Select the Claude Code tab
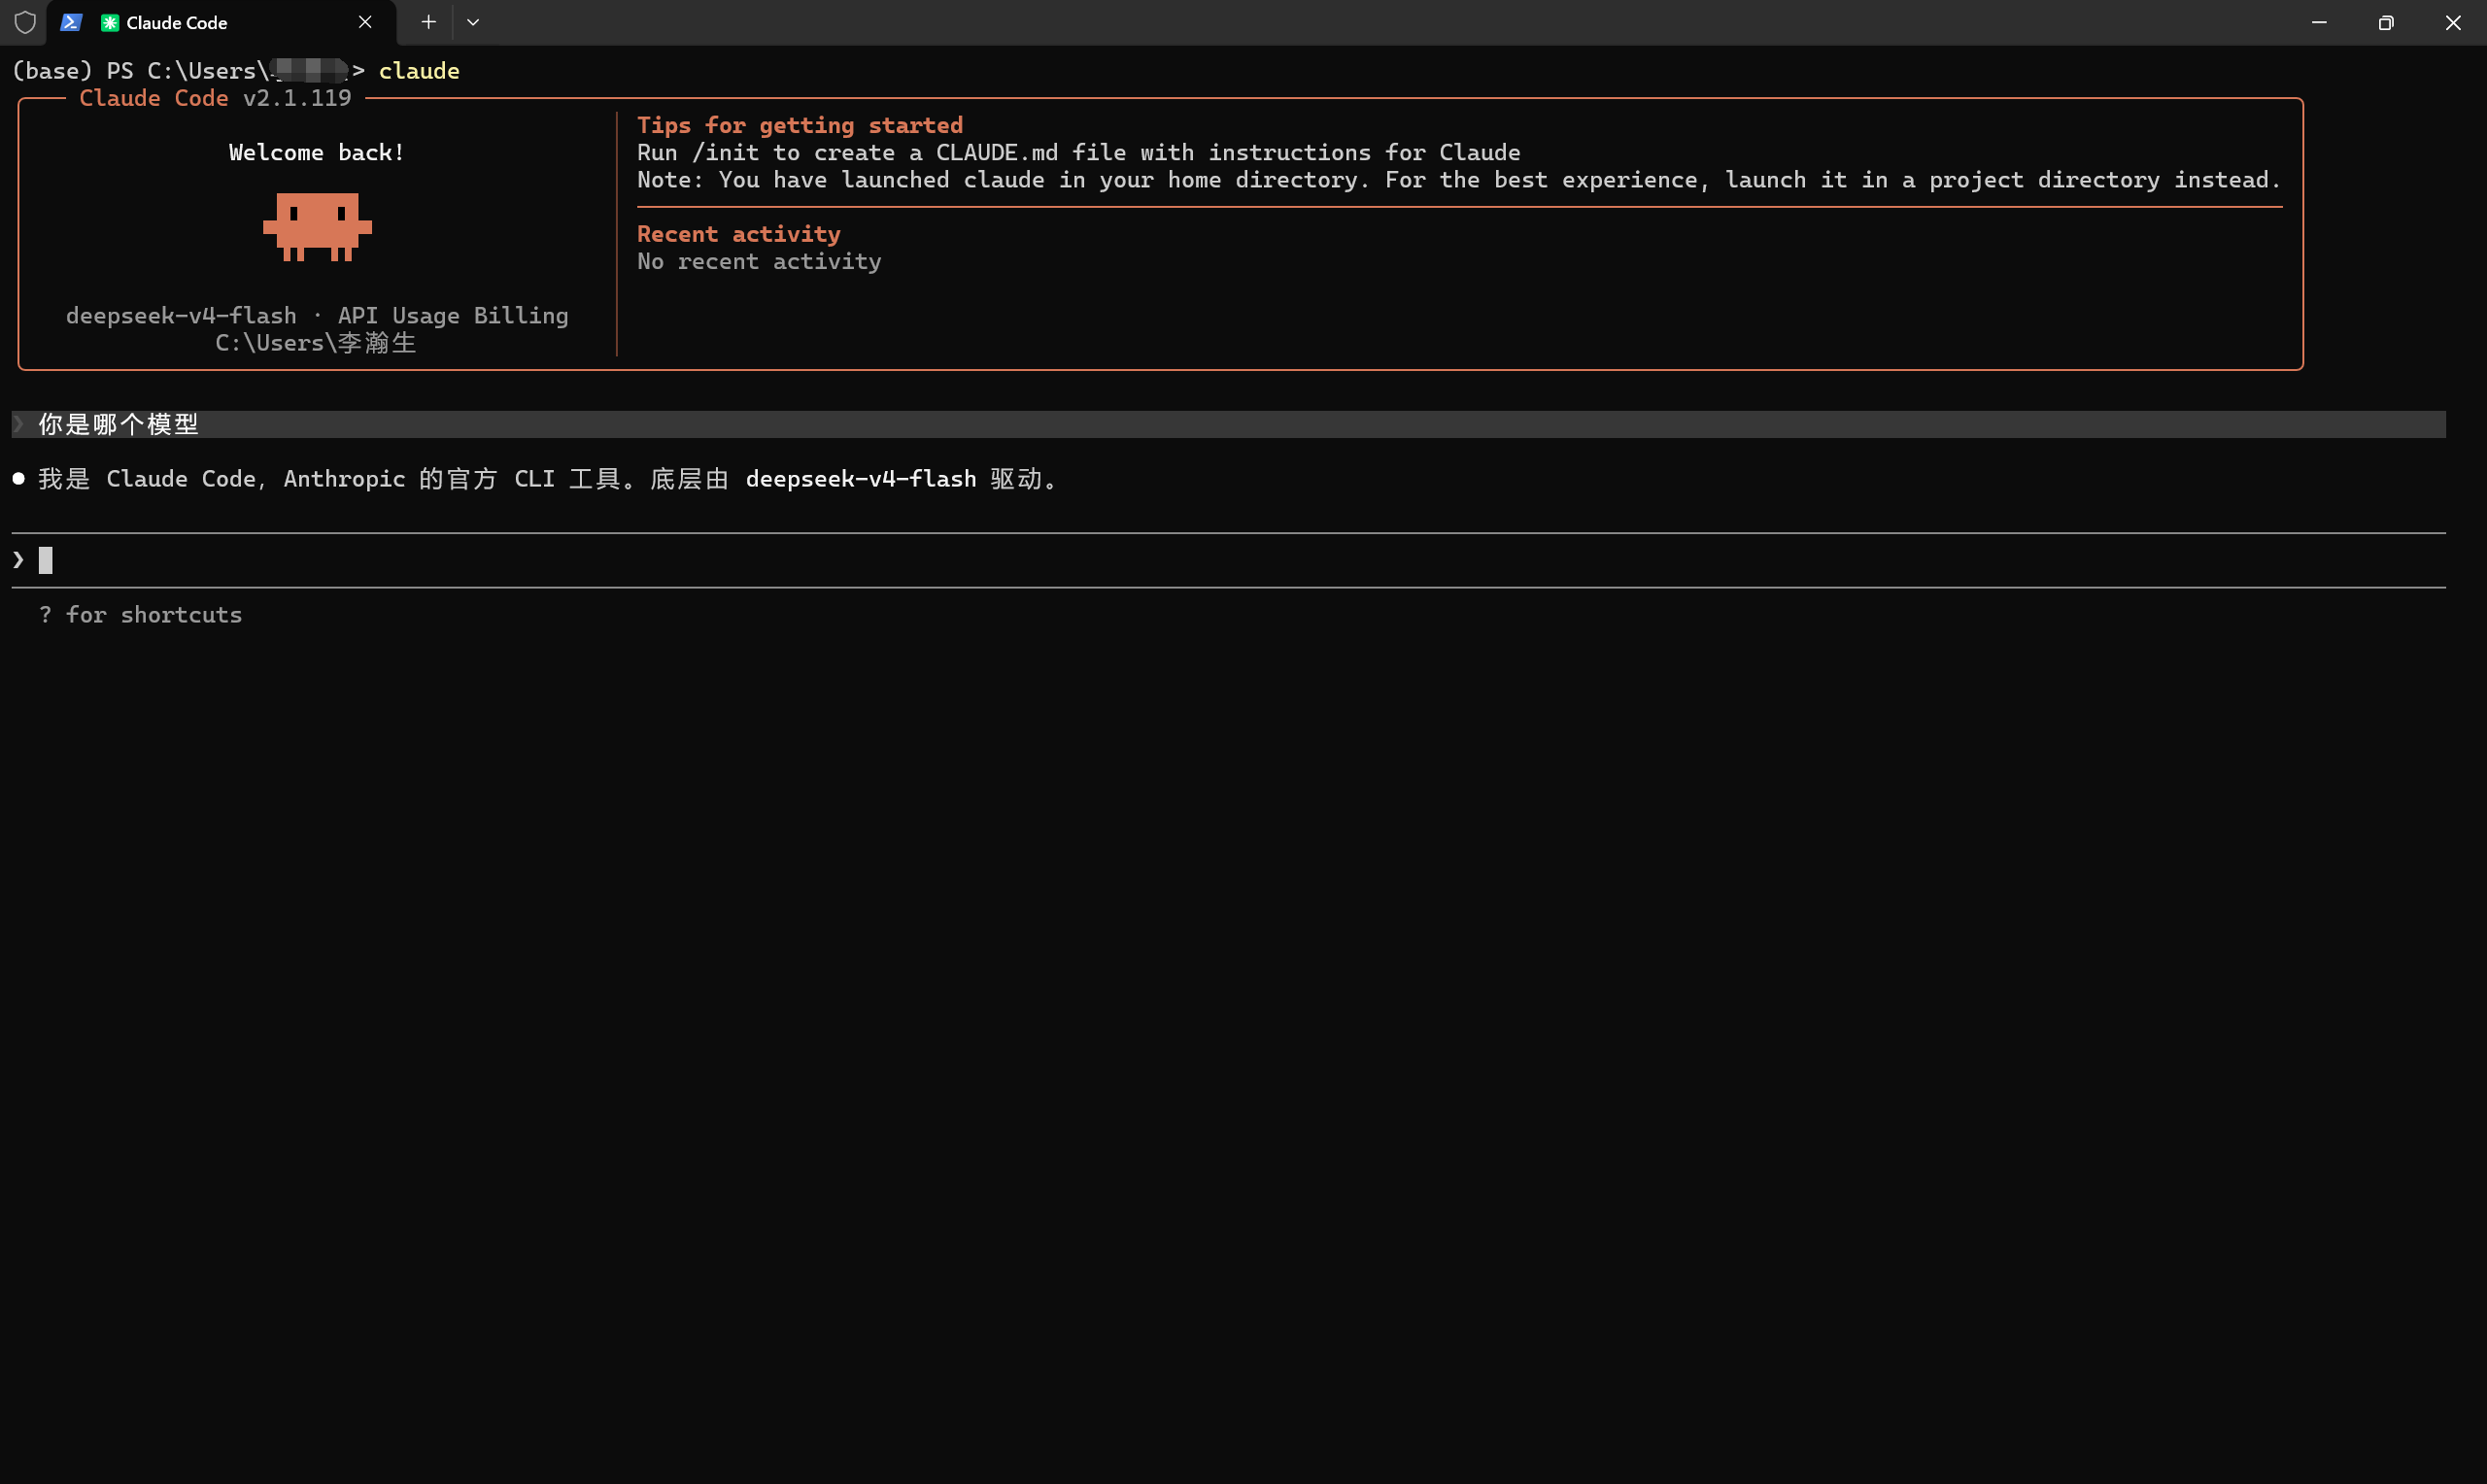Image resolution: width=2487 pixels, height=1484 pixels. click(x=177, y=22)
